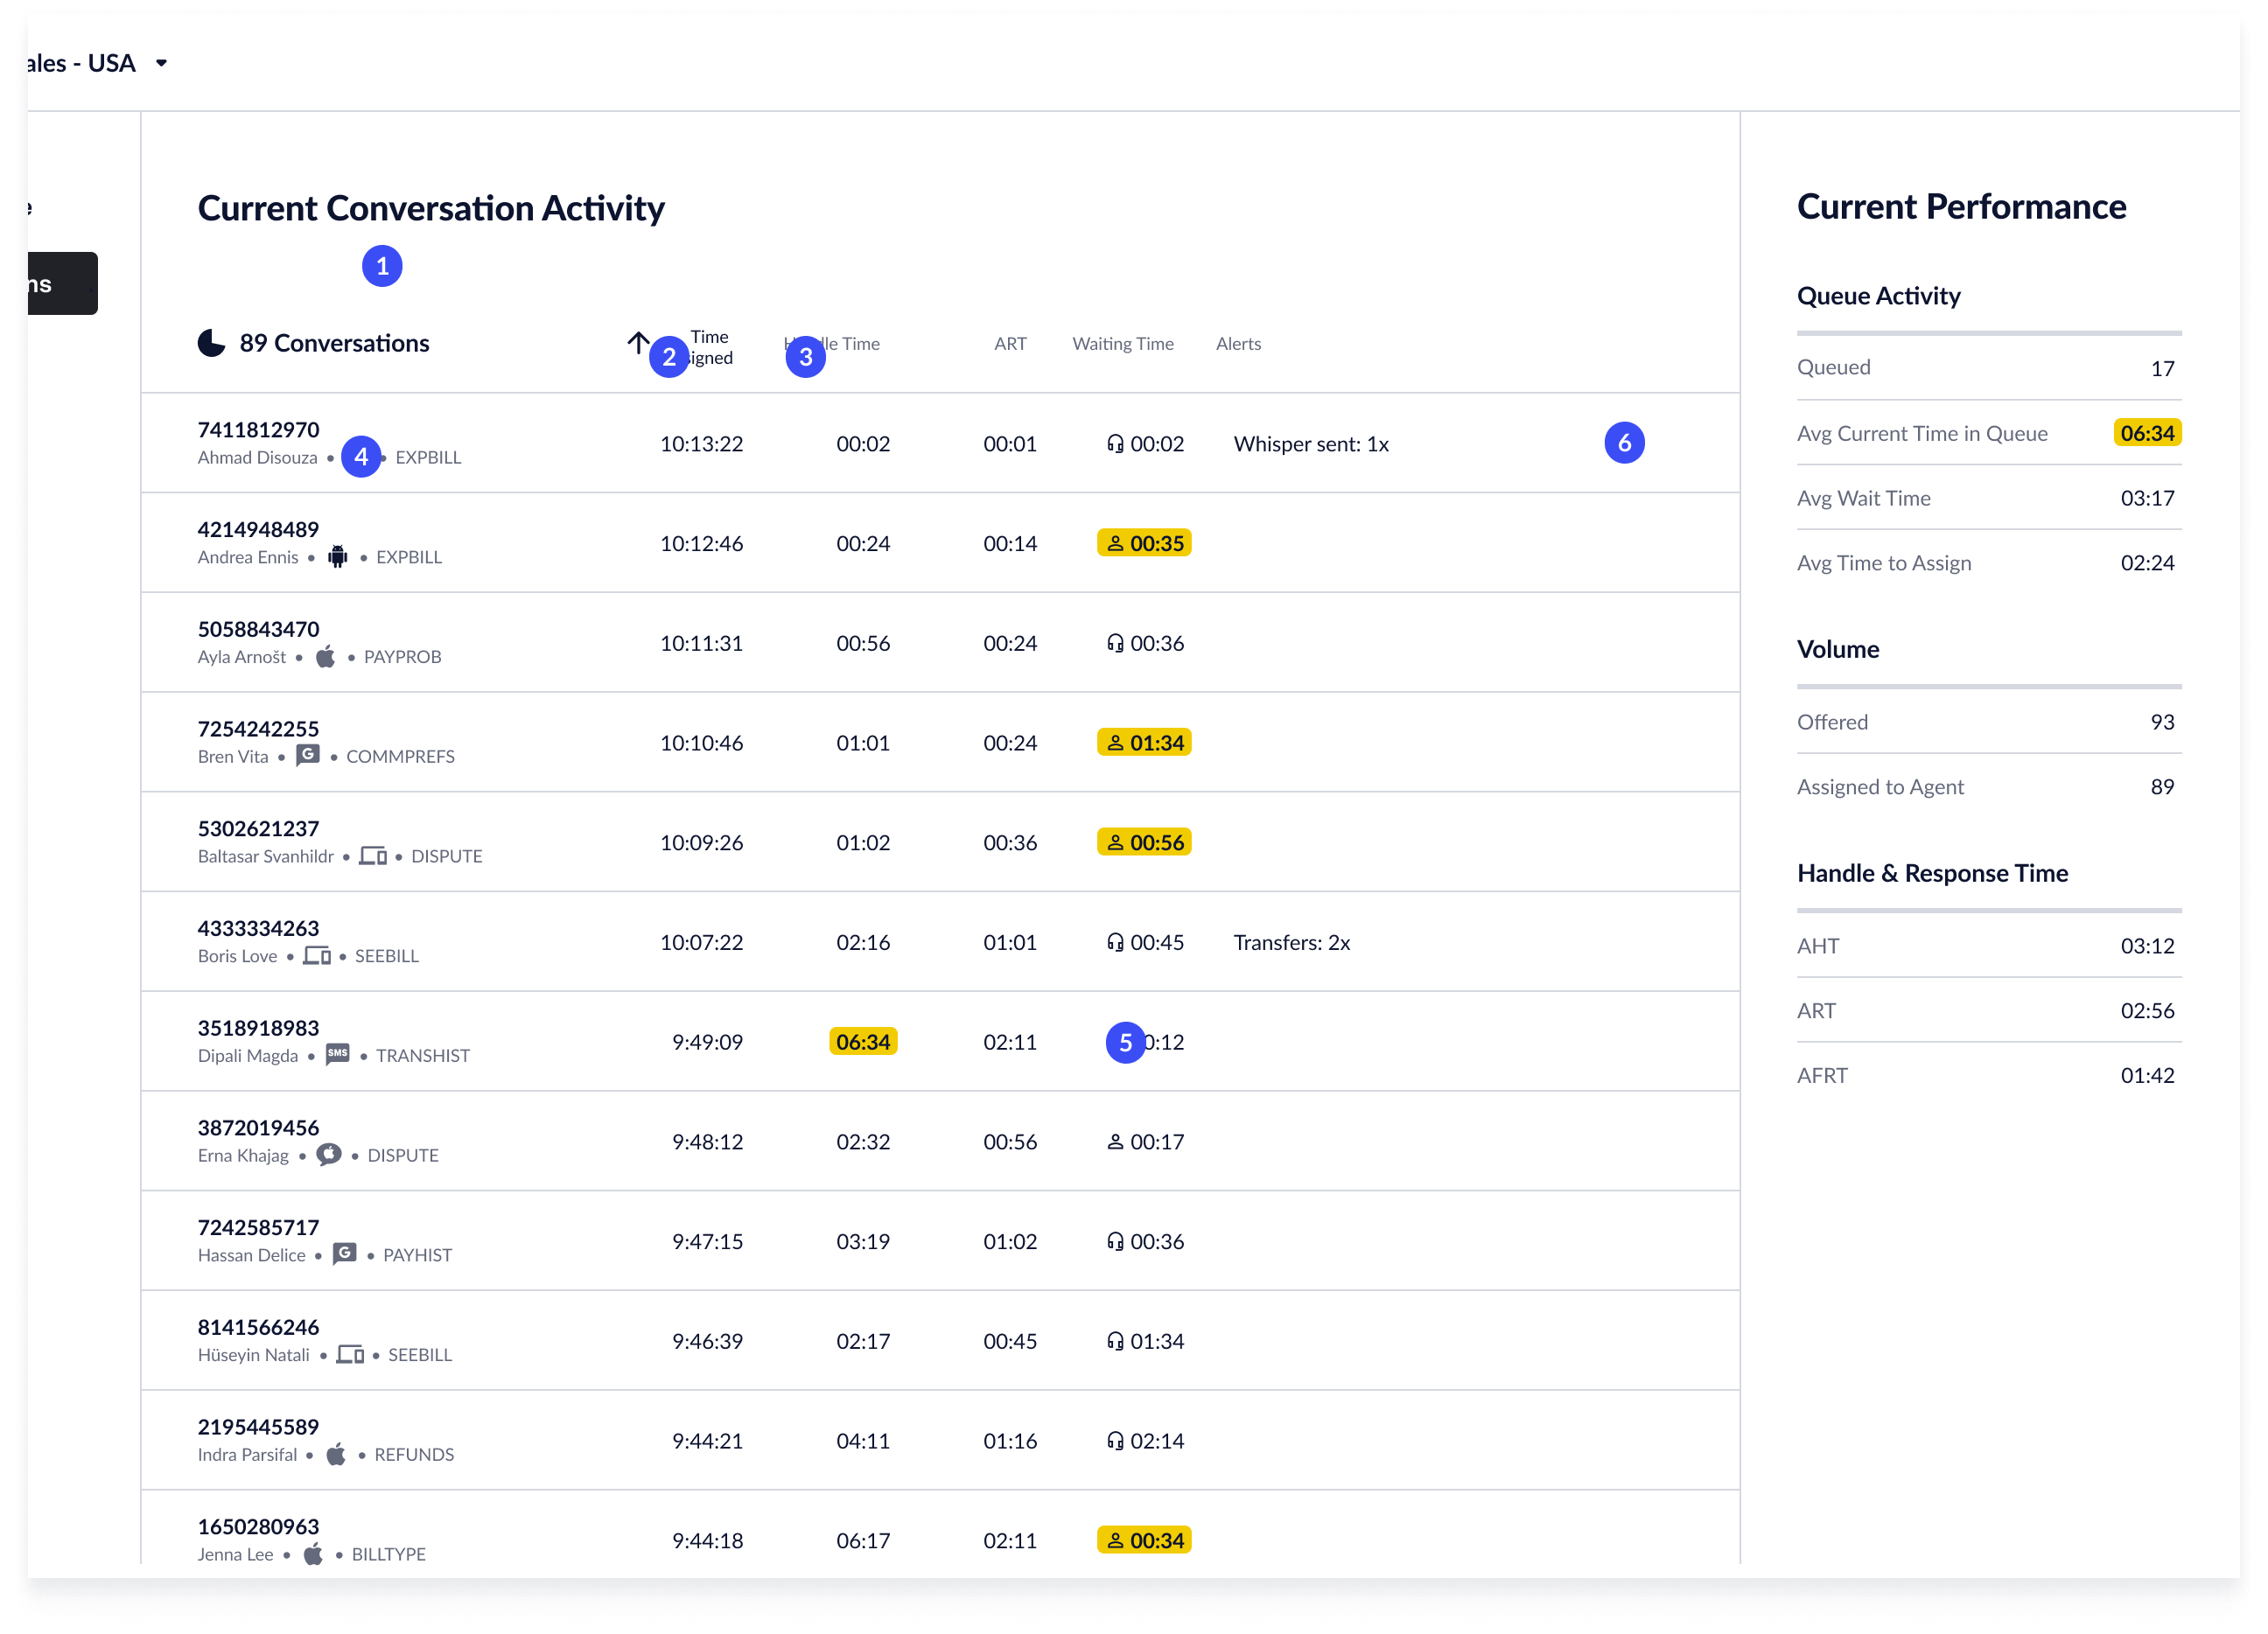Screen dimensions: 2268x1634
Task: Click devices icon next to Boris Love
Action: [316, 956]
